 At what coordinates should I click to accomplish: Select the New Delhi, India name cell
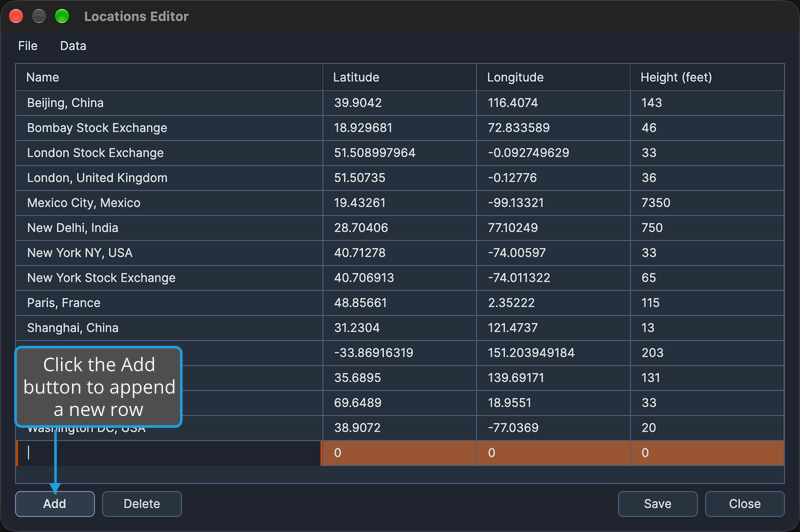pyautogui.click(x=169, y=228)
